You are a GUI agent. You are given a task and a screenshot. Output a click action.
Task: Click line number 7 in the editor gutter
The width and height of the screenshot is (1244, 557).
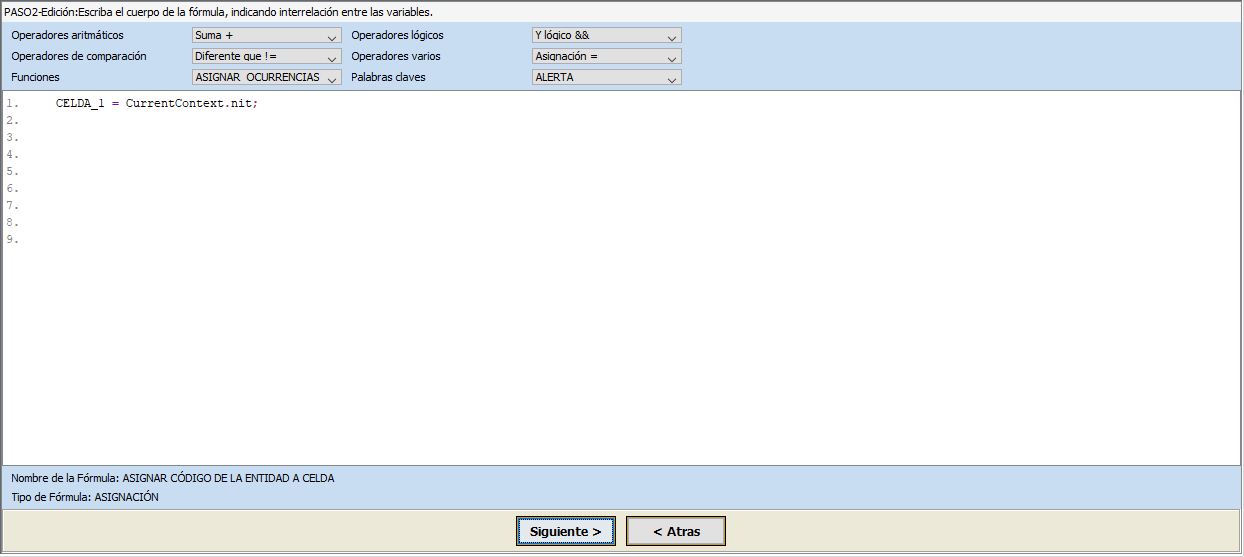pos(11,206)
